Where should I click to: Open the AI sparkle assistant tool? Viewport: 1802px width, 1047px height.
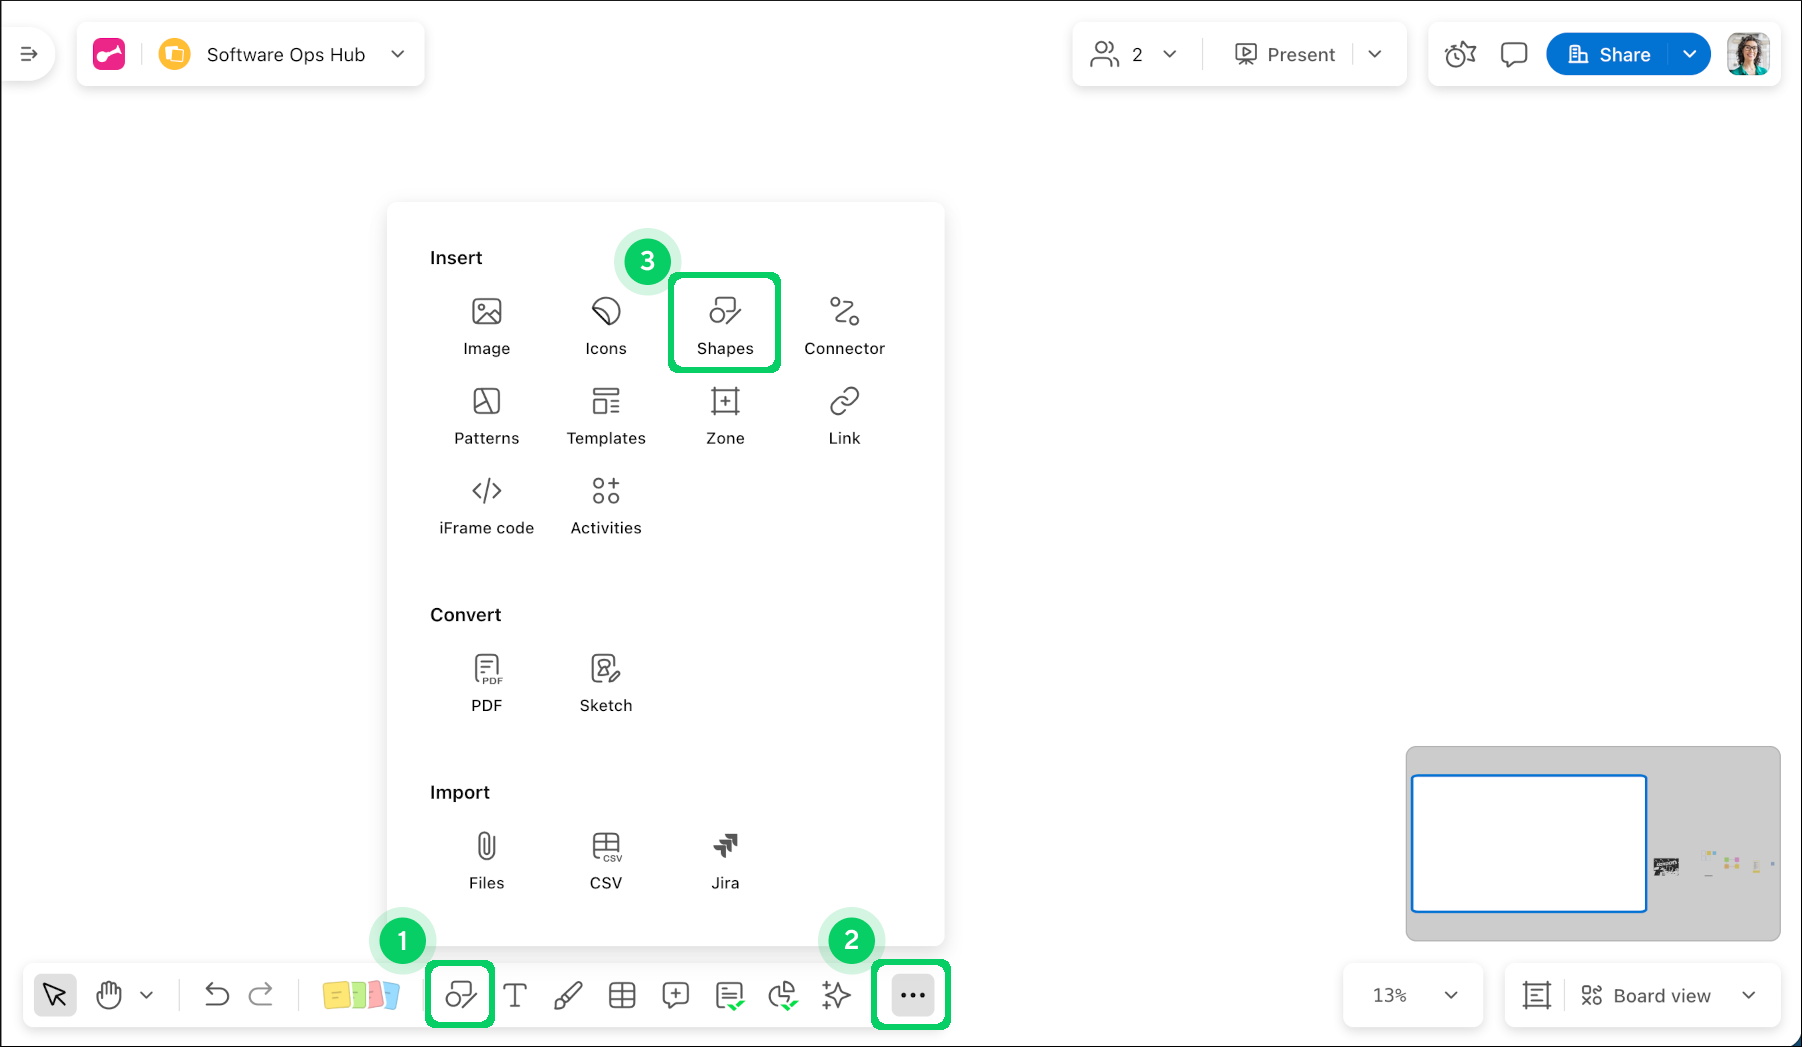(836, 995)
